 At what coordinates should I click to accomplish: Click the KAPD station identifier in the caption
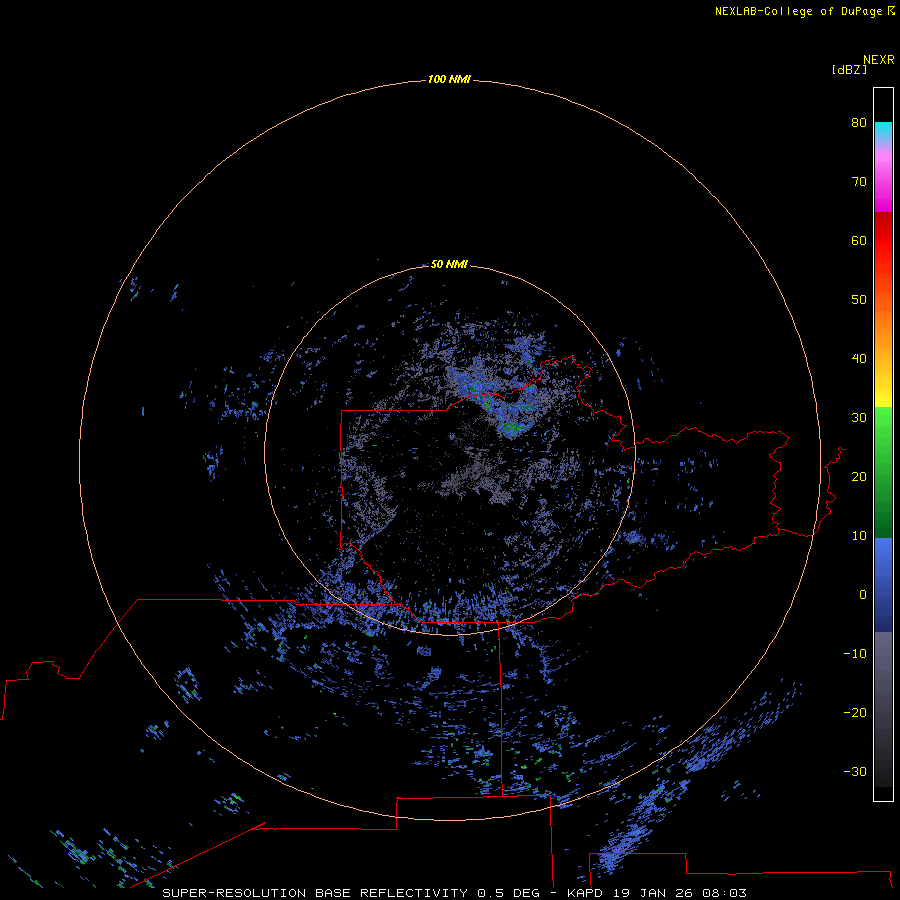click(x=584, y=893)
